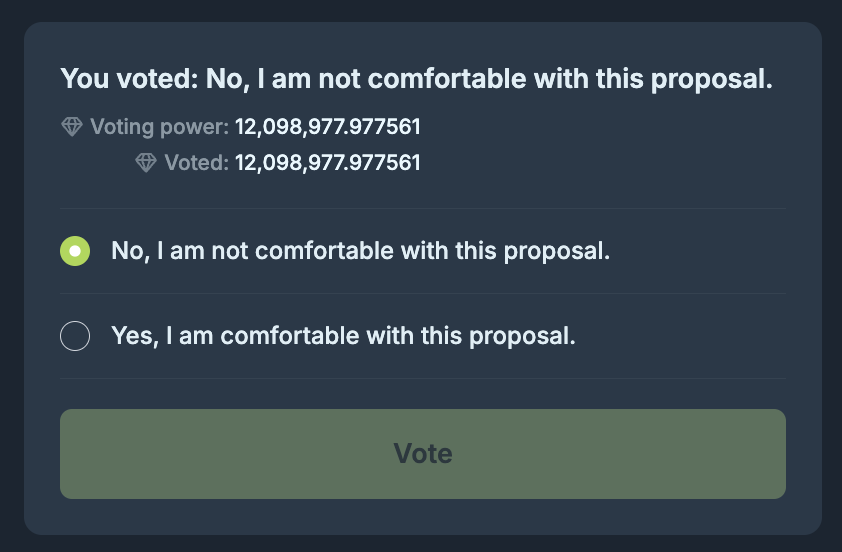The height and width of the screenshot is (552, 842).
Task: Click the "Yes, I am comfortable" option label
Action: pos(343,336)
